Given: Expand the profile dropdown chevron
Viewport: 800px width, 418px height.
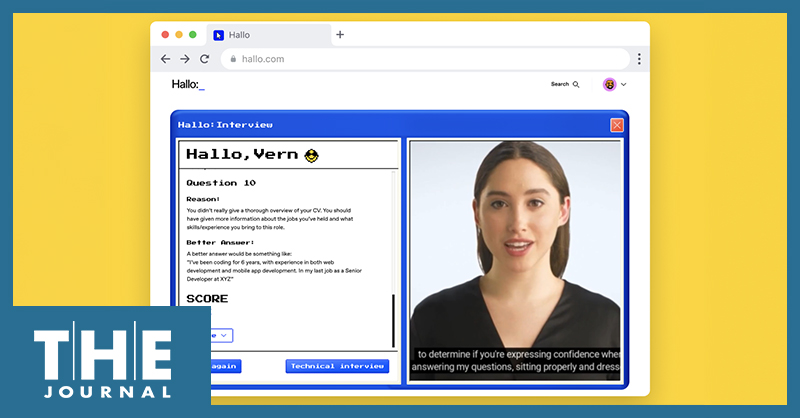Looking at the screenshot, I should pos(623,85).
